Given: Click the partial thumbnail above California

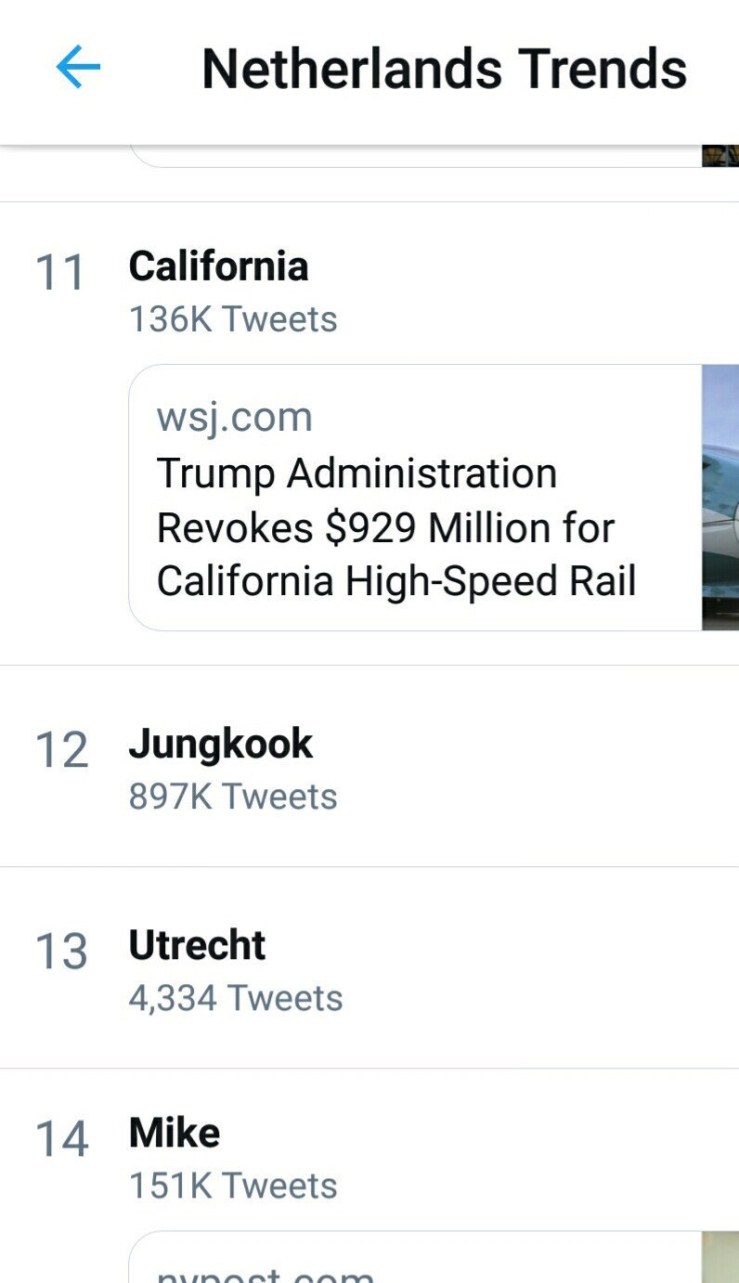Looking at the screenshot, I should tap(720, 155).
